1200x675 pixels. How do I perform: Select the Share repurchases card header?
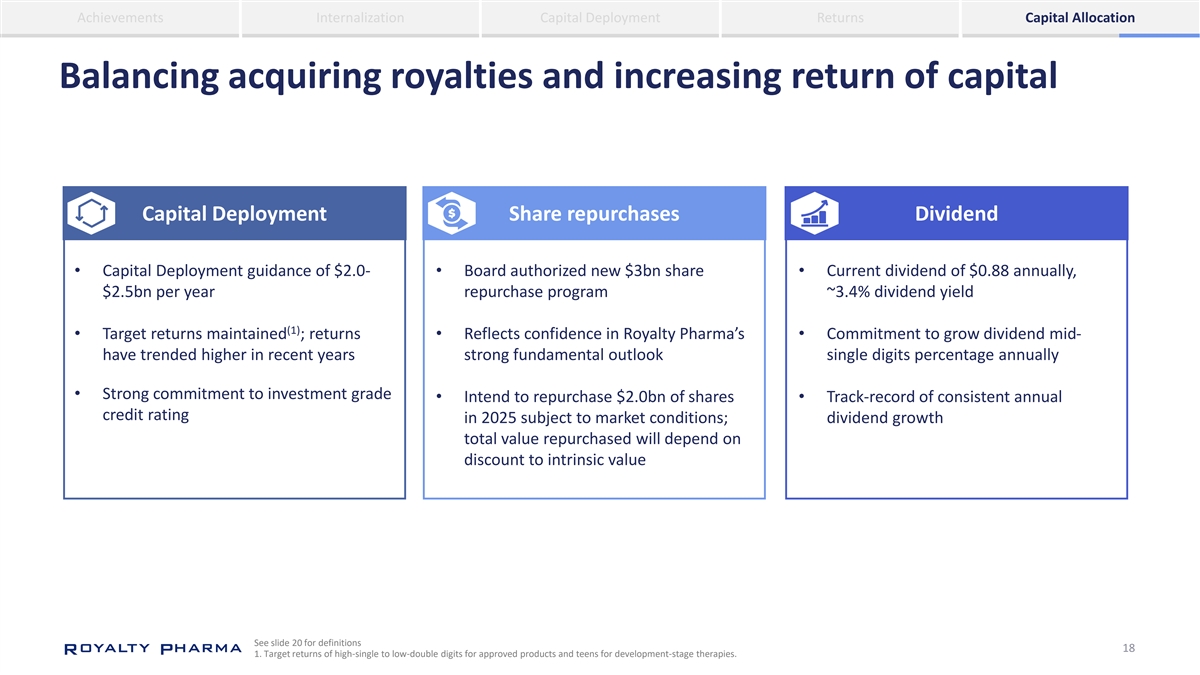pyautogui.click(x=594, y=213)
